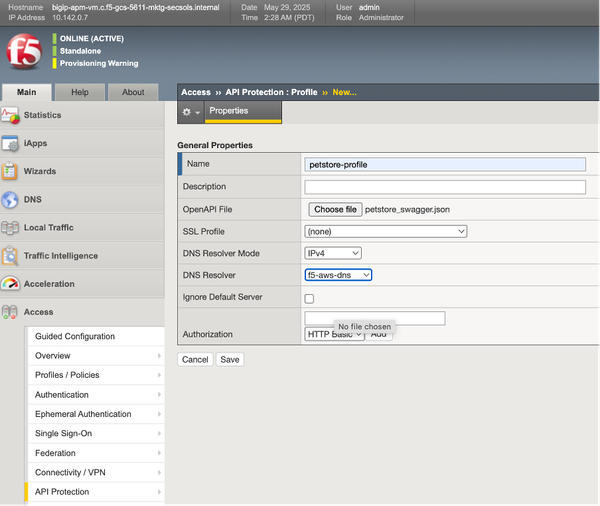Click the F5 logo icon
This screenshot has width=600, height=506.
click(x=22, y=52)
